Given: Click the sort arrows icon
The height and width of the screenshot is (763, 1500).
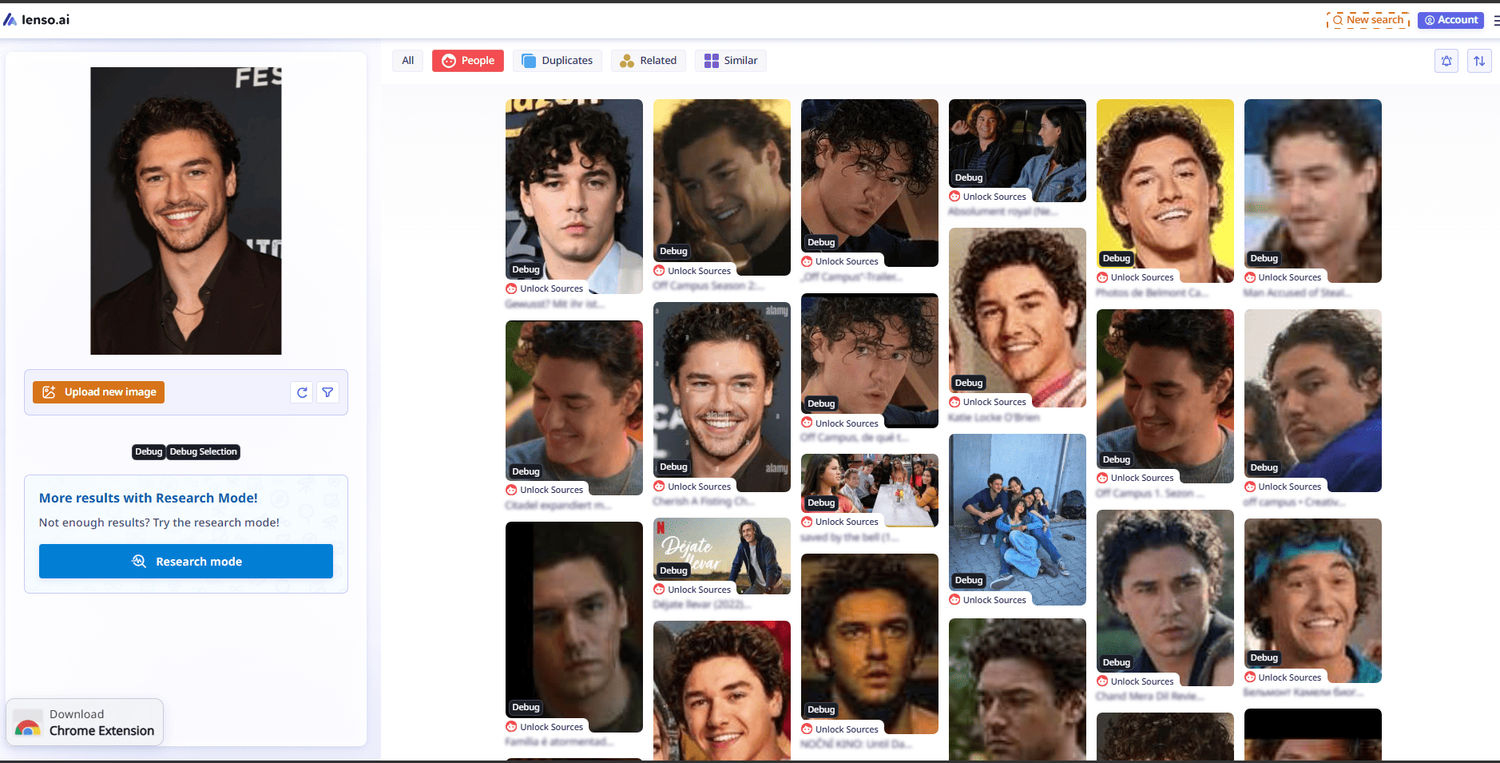Looking at the screenshot, I should [1479, 61].
